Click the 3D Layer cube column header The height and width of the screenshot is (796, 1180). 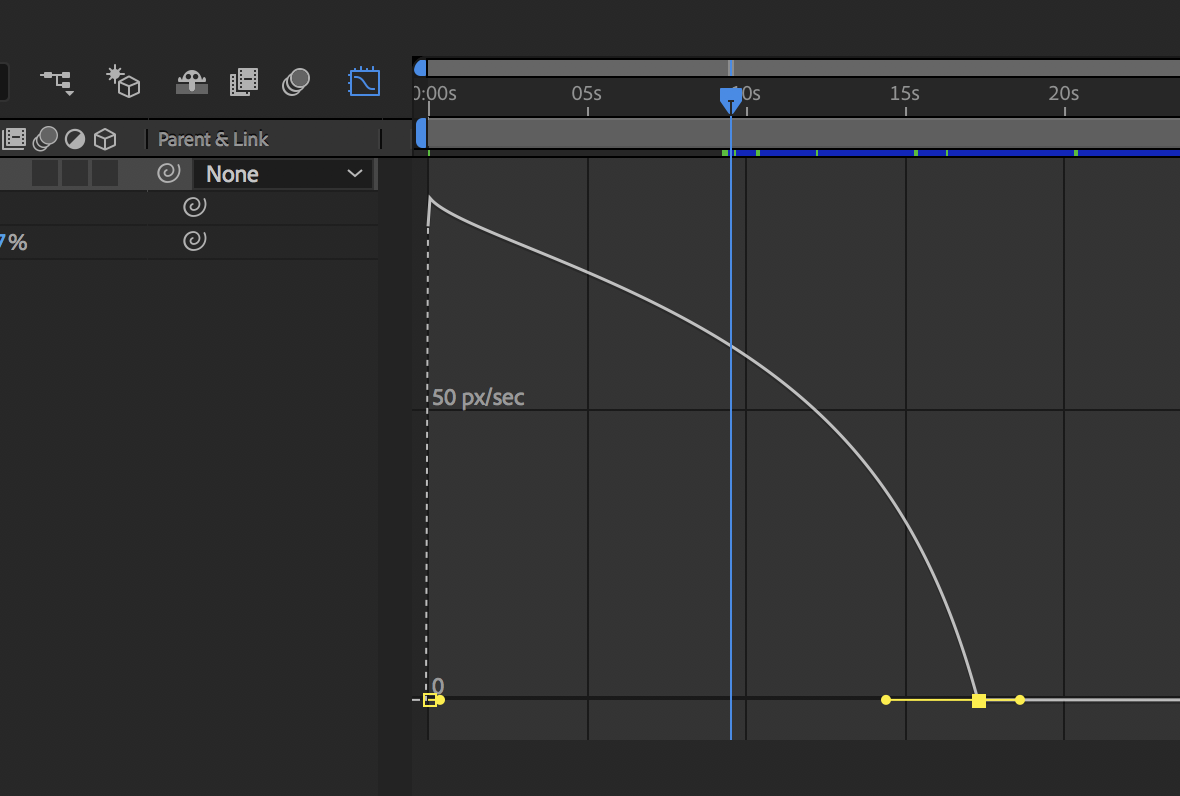tap(105, 139)
